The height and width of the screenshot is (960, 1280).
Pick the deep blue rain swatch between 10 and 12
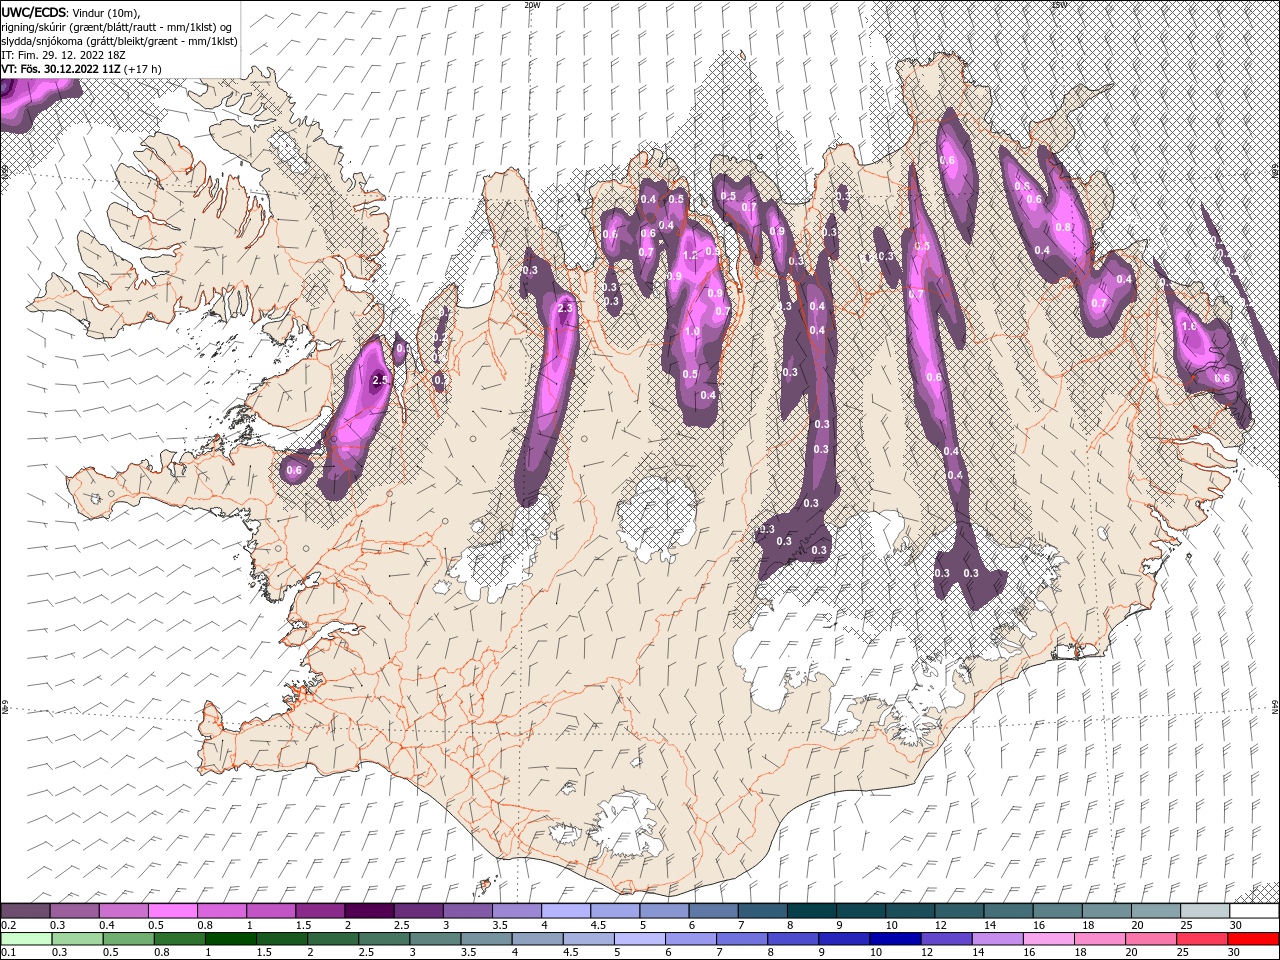(895, 938)
